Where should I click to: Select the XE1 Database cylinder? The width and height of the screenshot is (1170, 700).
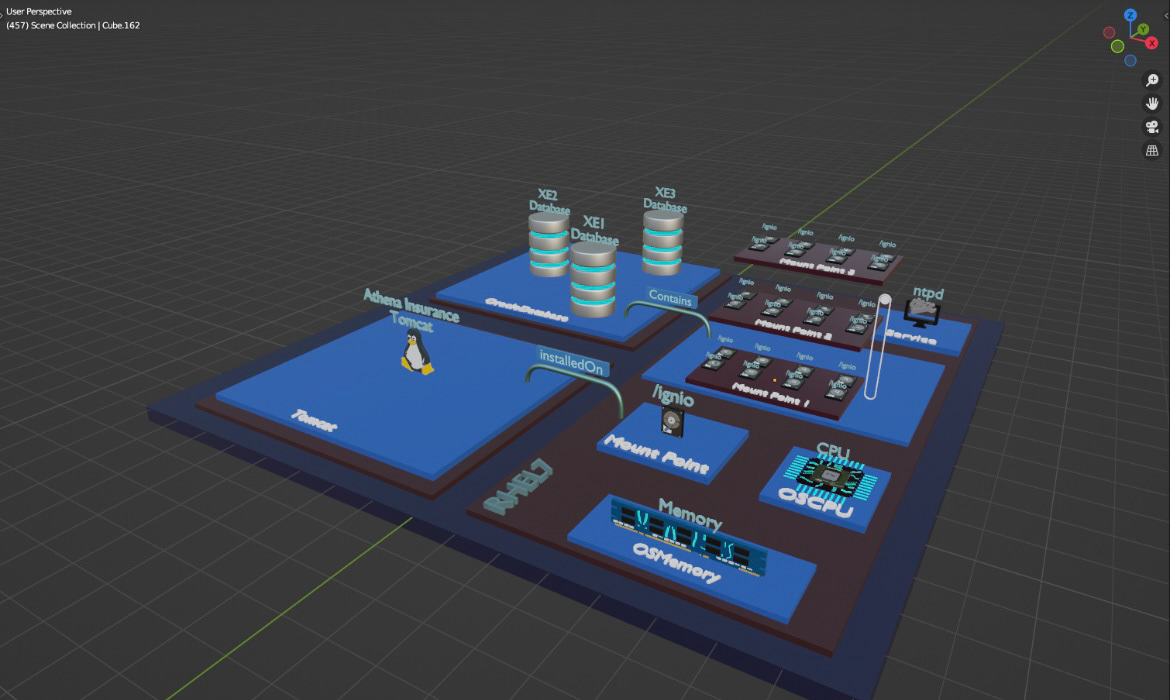click(x=593, y=280)
